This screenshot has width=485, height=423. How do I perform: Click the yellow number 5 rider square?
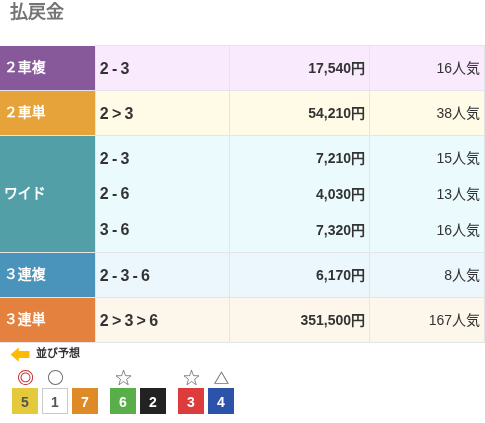click(25, 401)
